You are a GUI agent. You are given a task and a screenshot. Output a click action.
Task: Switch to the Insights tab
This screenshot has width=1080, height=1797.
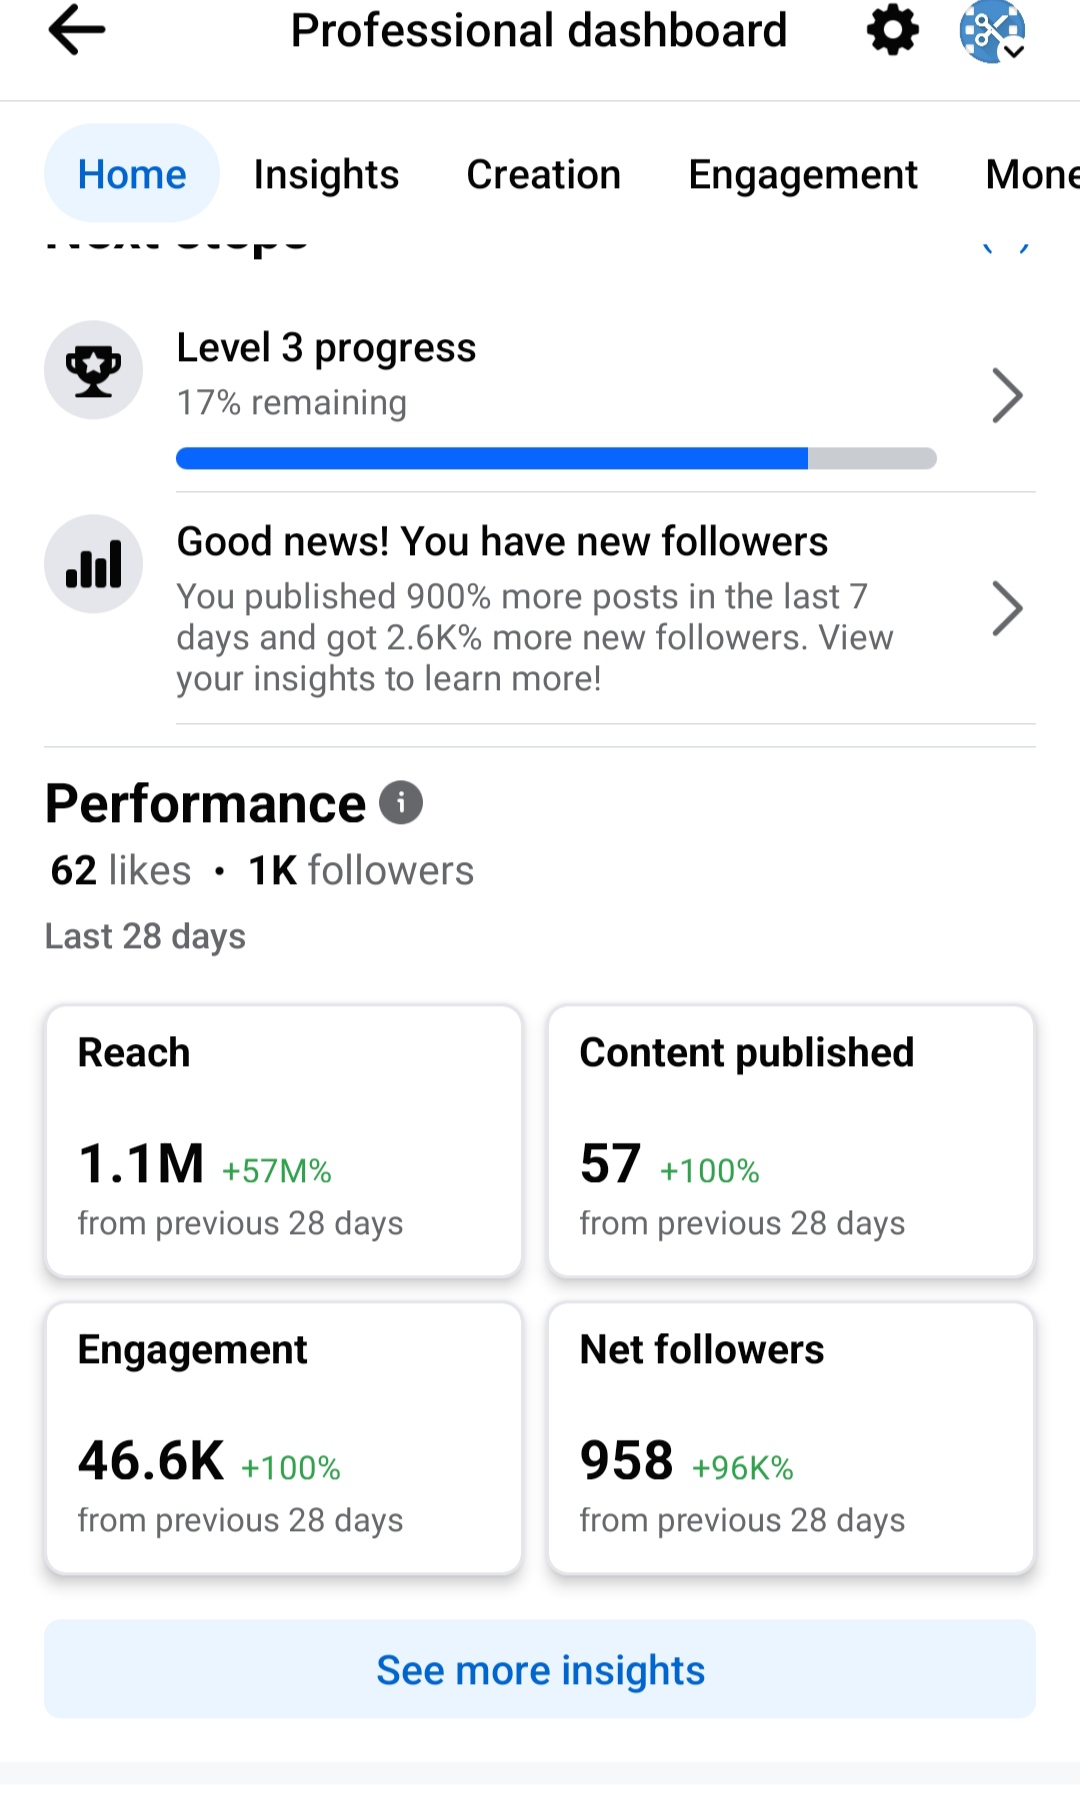pyautogui.click(x=326, y=174)
